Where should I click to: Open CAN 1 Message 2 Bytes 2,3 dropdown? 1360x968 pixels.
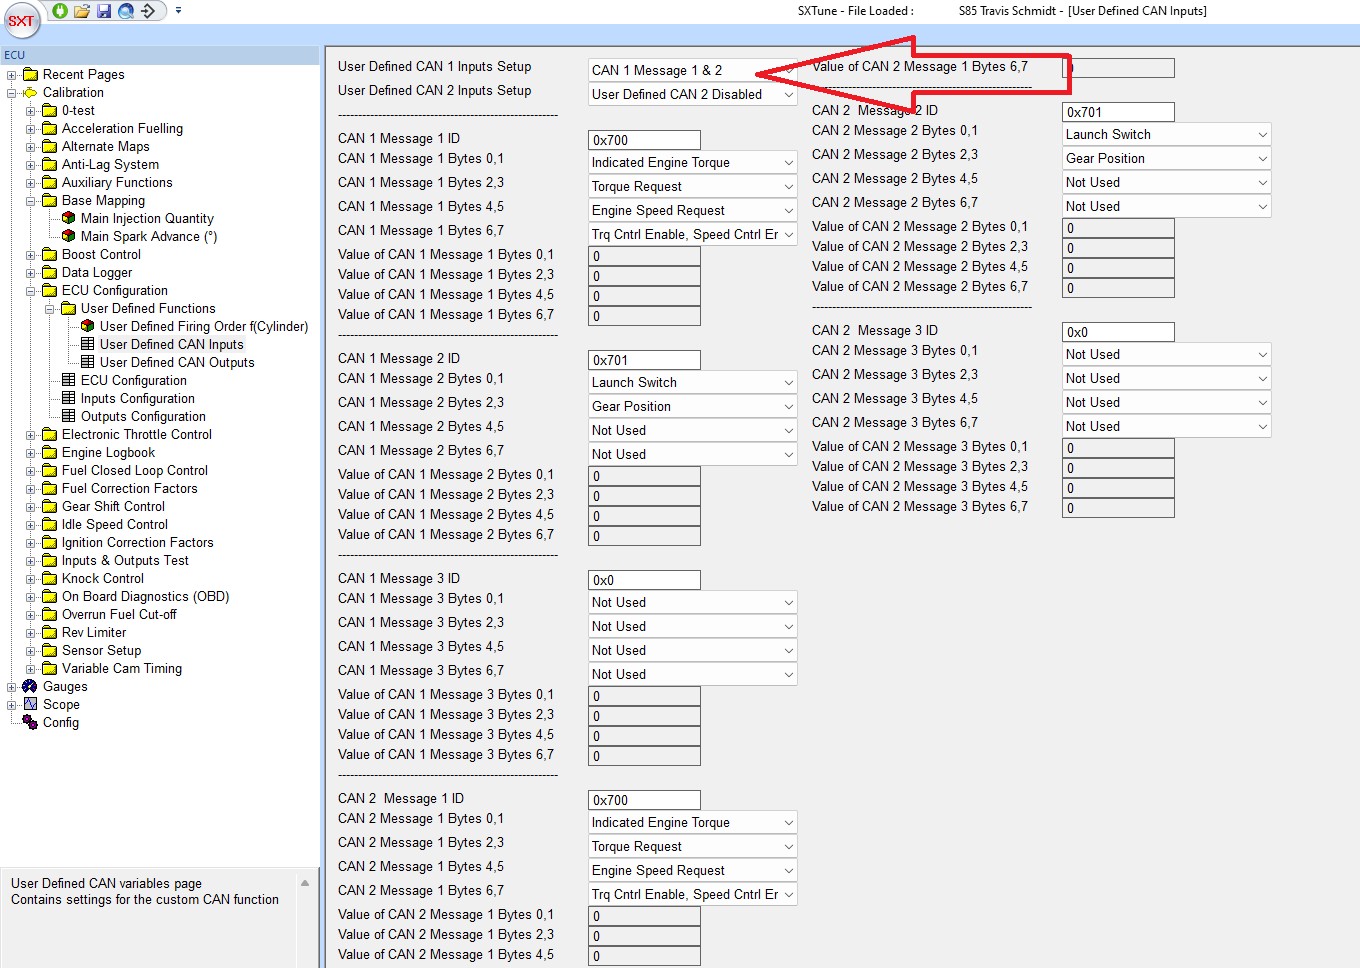[692, 407]
